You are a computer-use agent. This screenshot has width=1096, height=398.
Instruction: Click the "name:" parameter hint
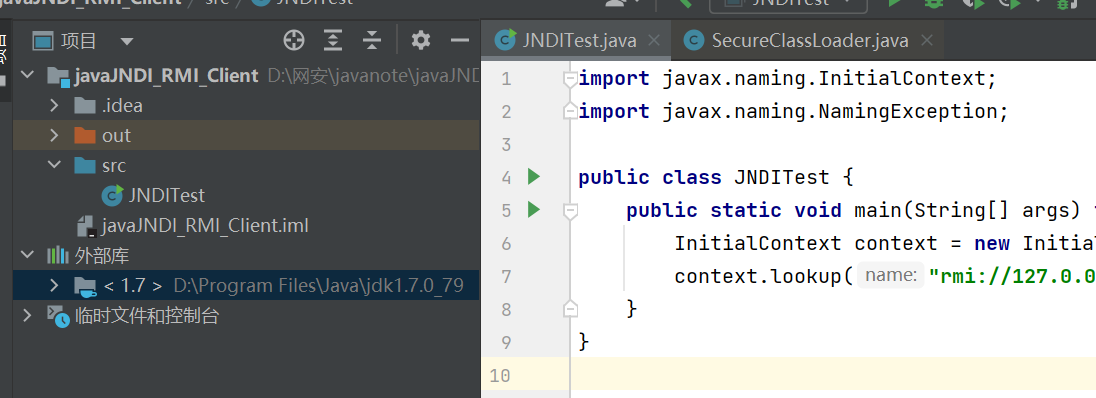(x=890, y=276)
